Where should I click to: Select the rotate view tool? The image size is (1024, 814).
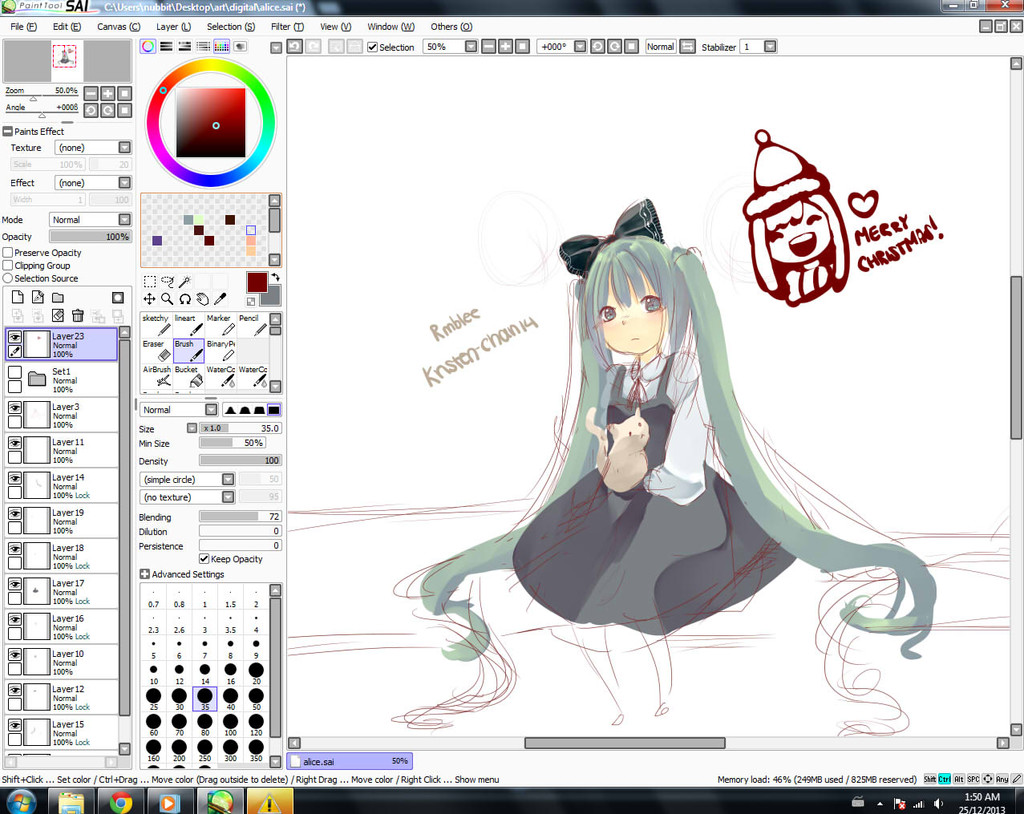coord(185,299)
